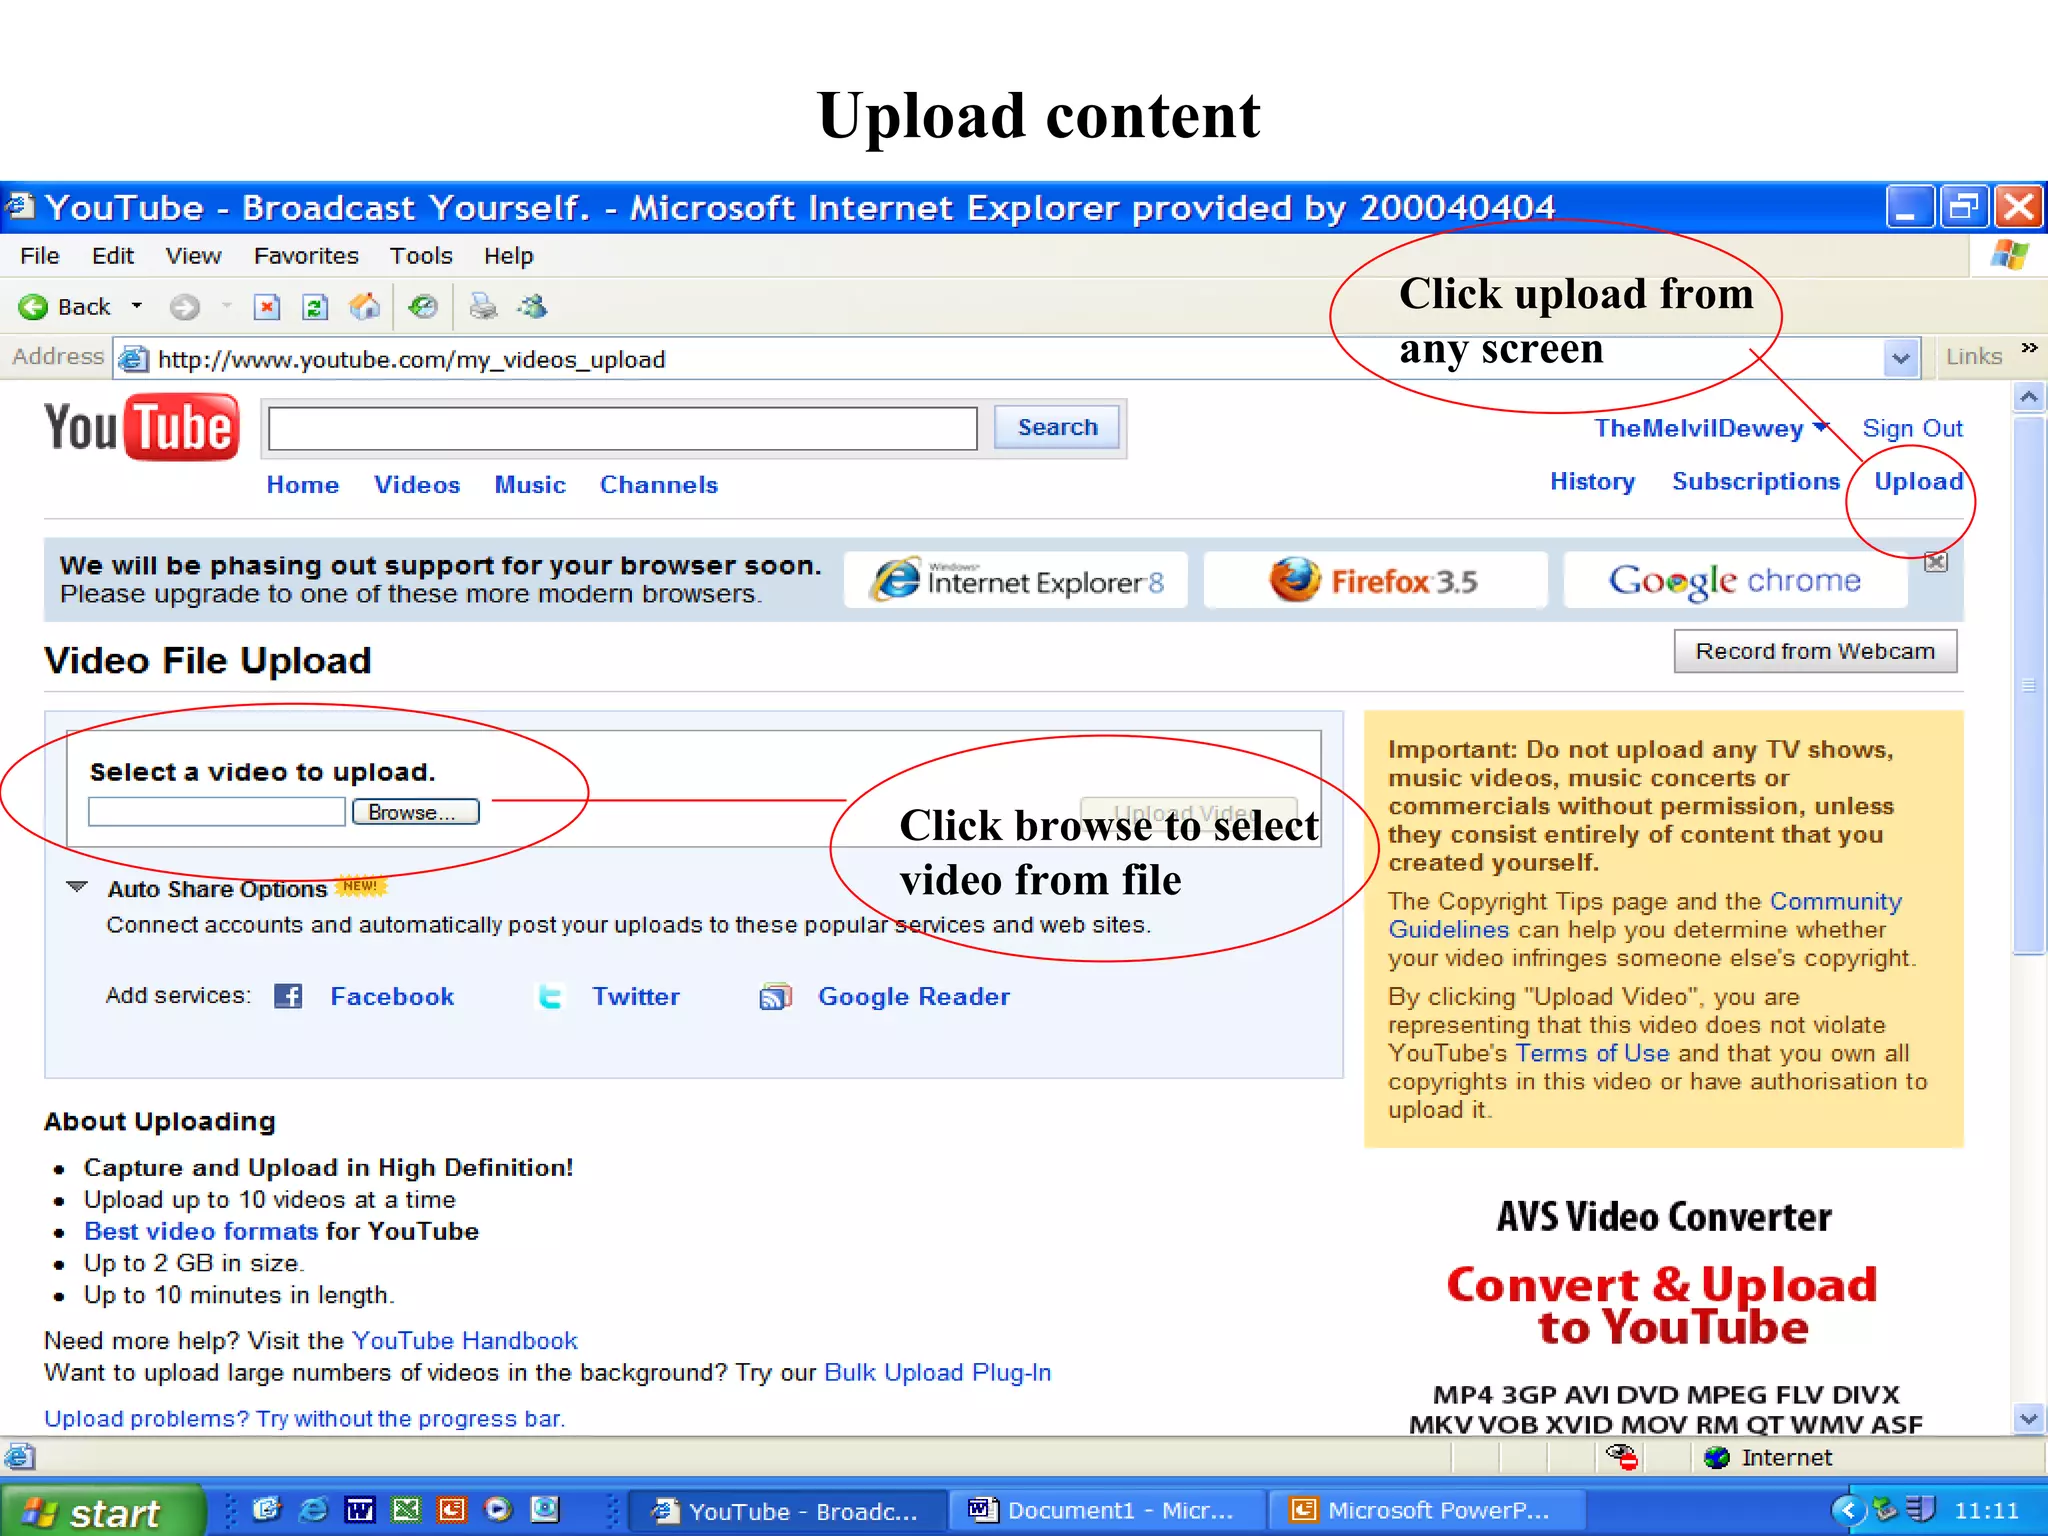Refresh the page with green arrows icon
Image resolution: width=2048 pixels, height=1536 pixels.
315,307
